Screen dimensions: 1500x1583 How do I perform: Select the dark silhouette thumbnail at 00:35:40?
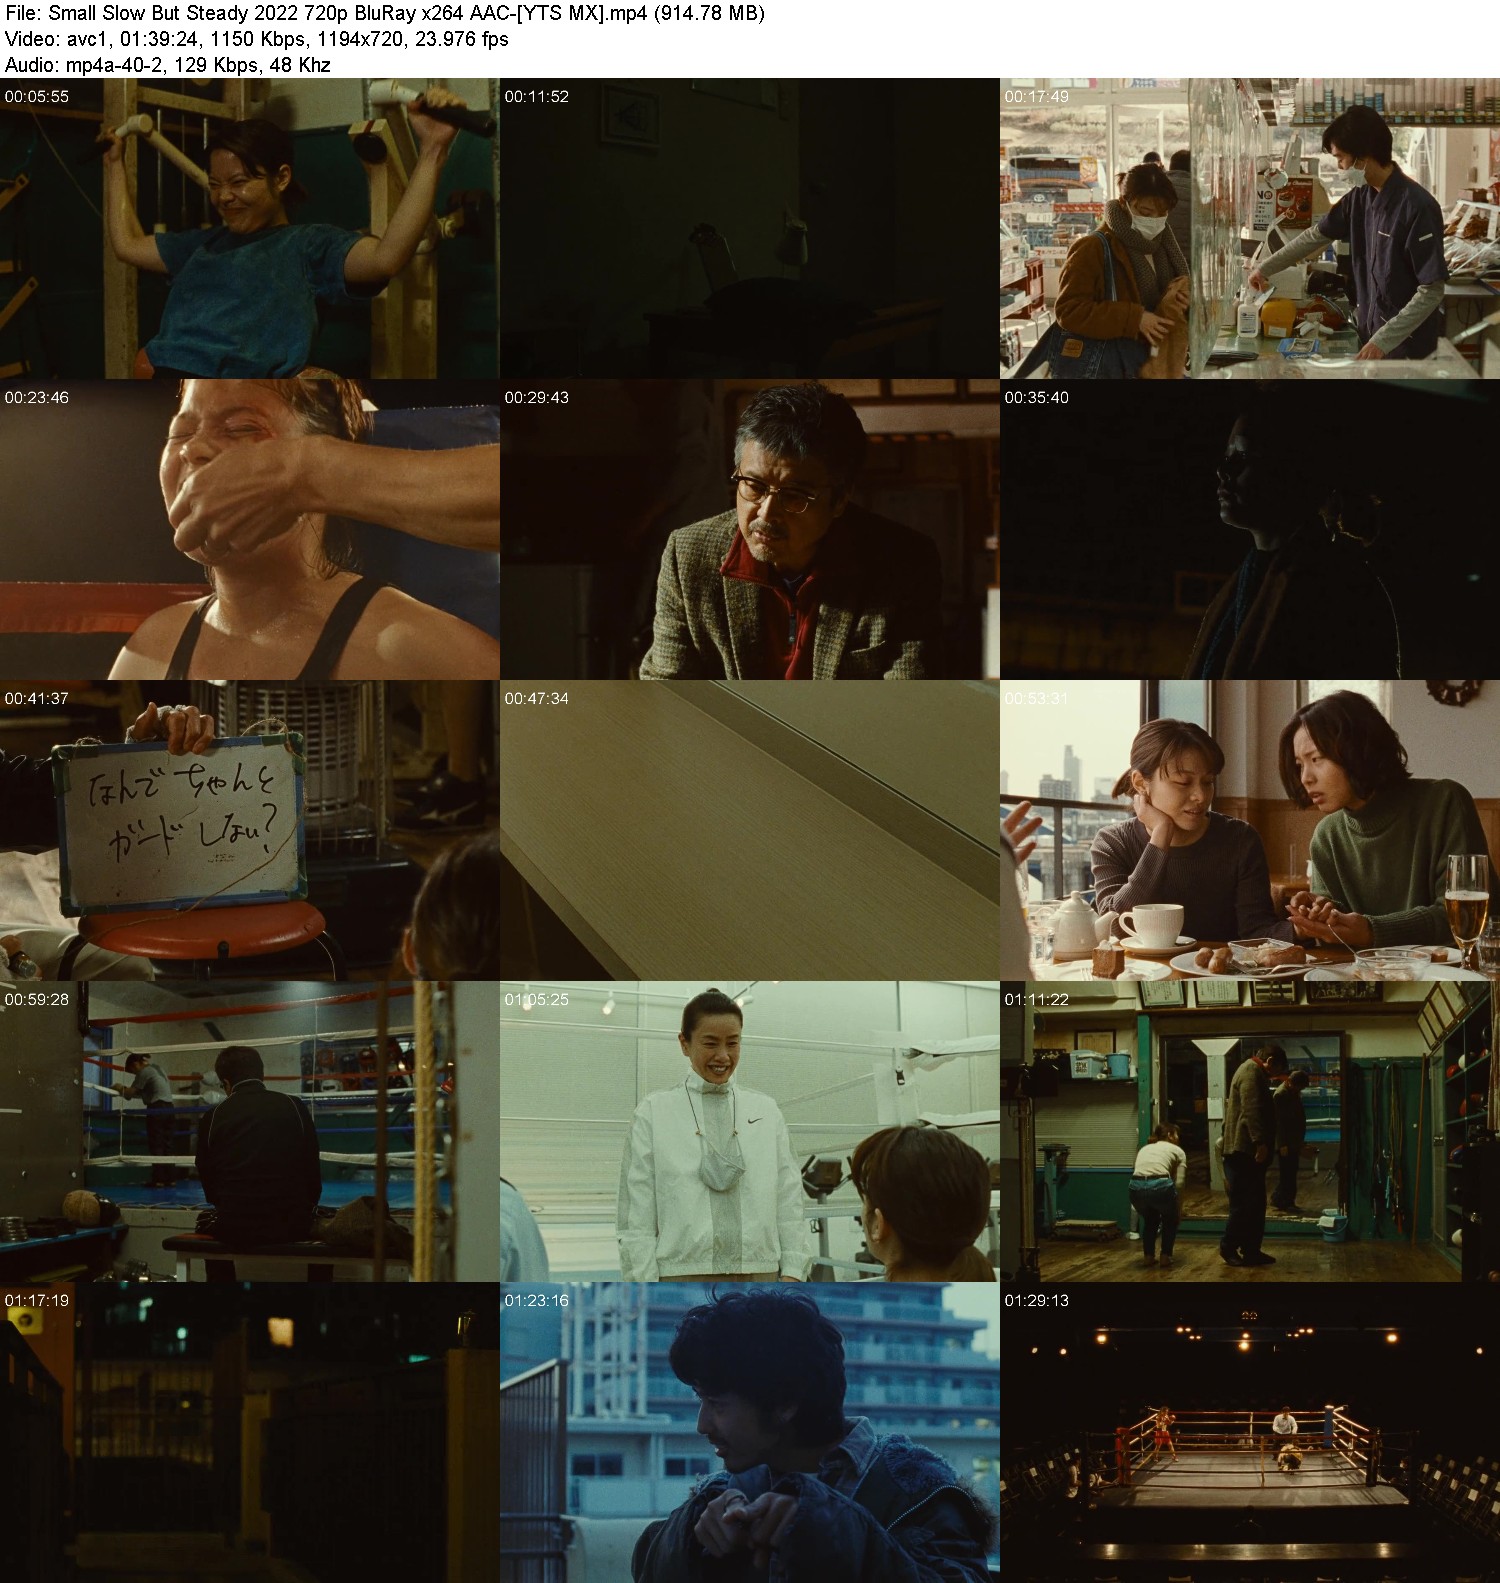pyautogui.click(x=1250, y=529)
